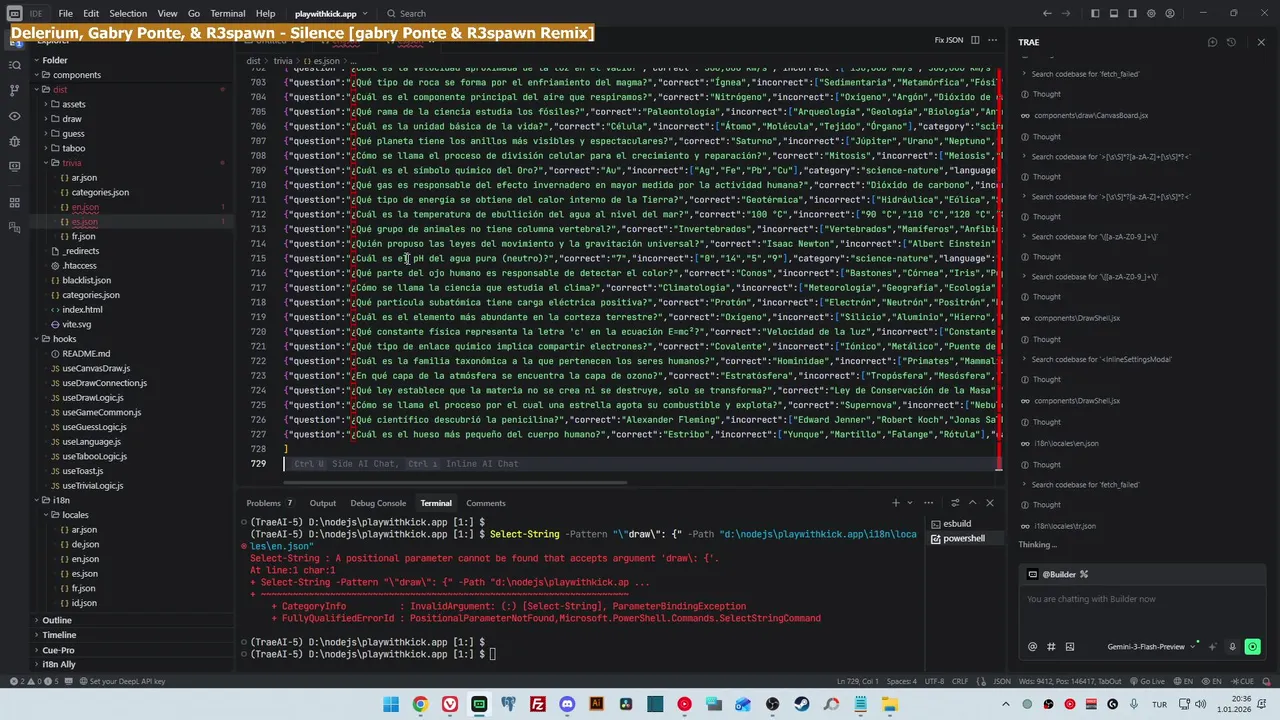Viewport: 1280px width, 720px height.
Task: Add a # context reference in the chat
Action: click(1051, 647)
